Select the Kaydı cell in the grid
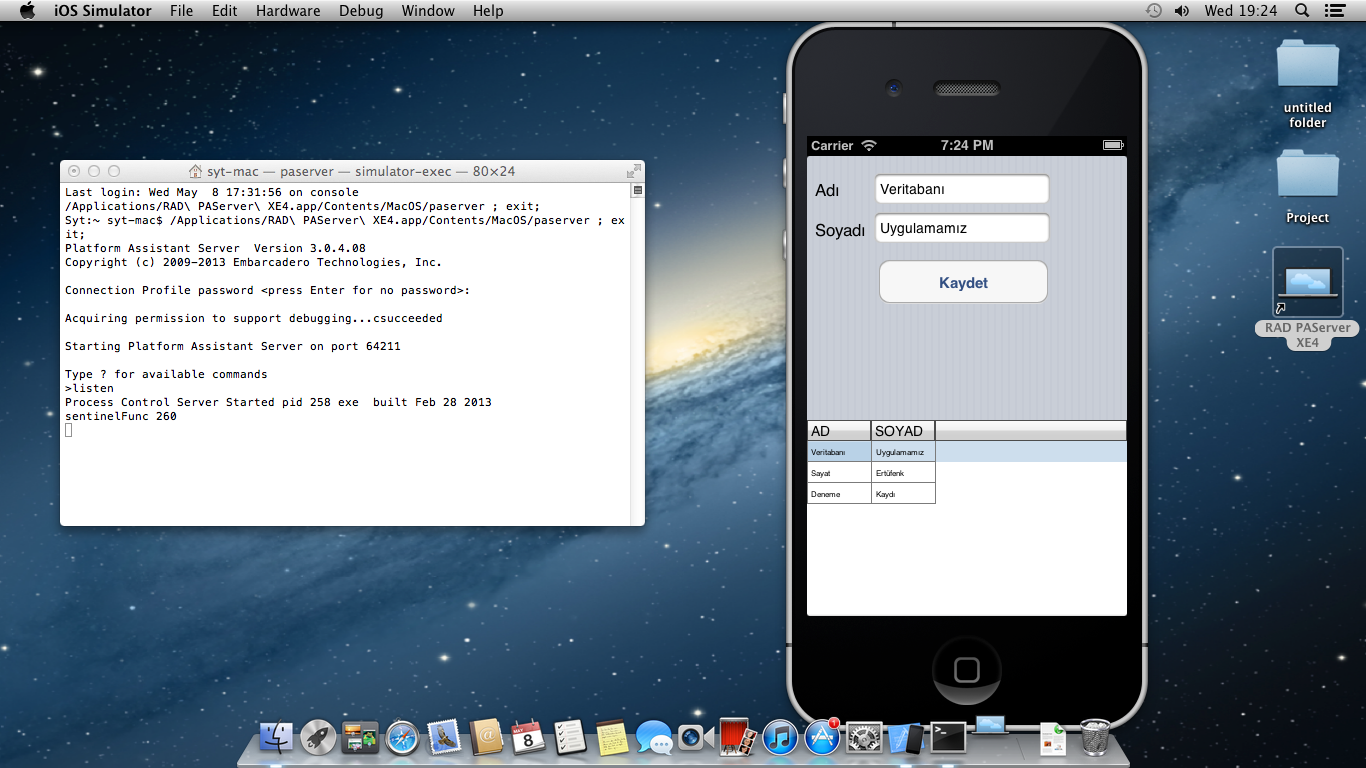 [903, 494]
